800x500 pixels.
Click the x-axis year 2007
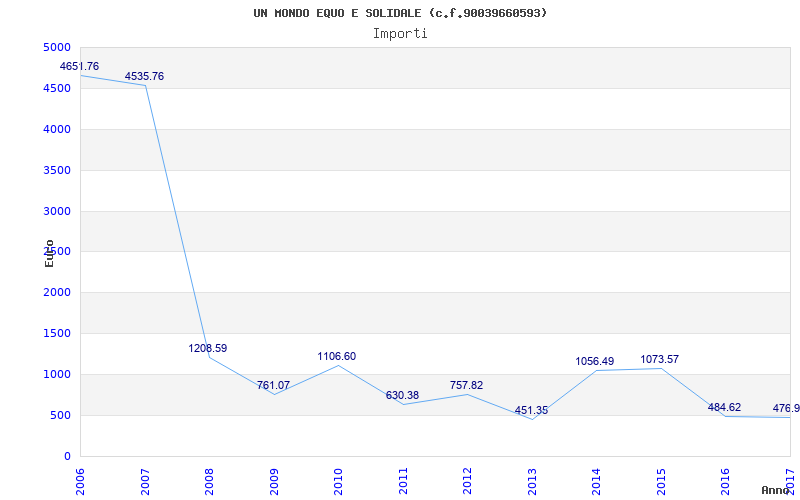145,482
